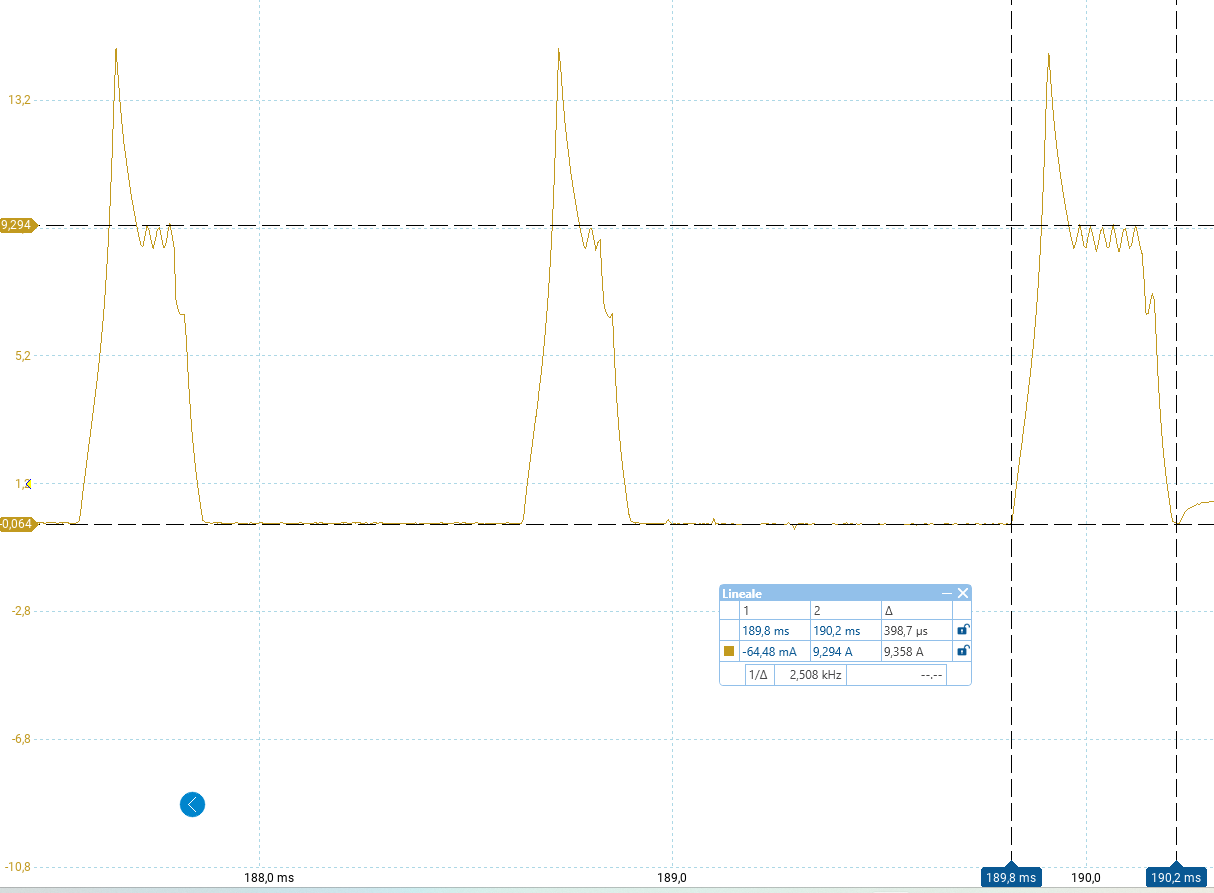The height and width of the screenshot is (893, 1214).
Task: Toggle the amplitude ruler lock icon
Action: click(x=962, y=651)
